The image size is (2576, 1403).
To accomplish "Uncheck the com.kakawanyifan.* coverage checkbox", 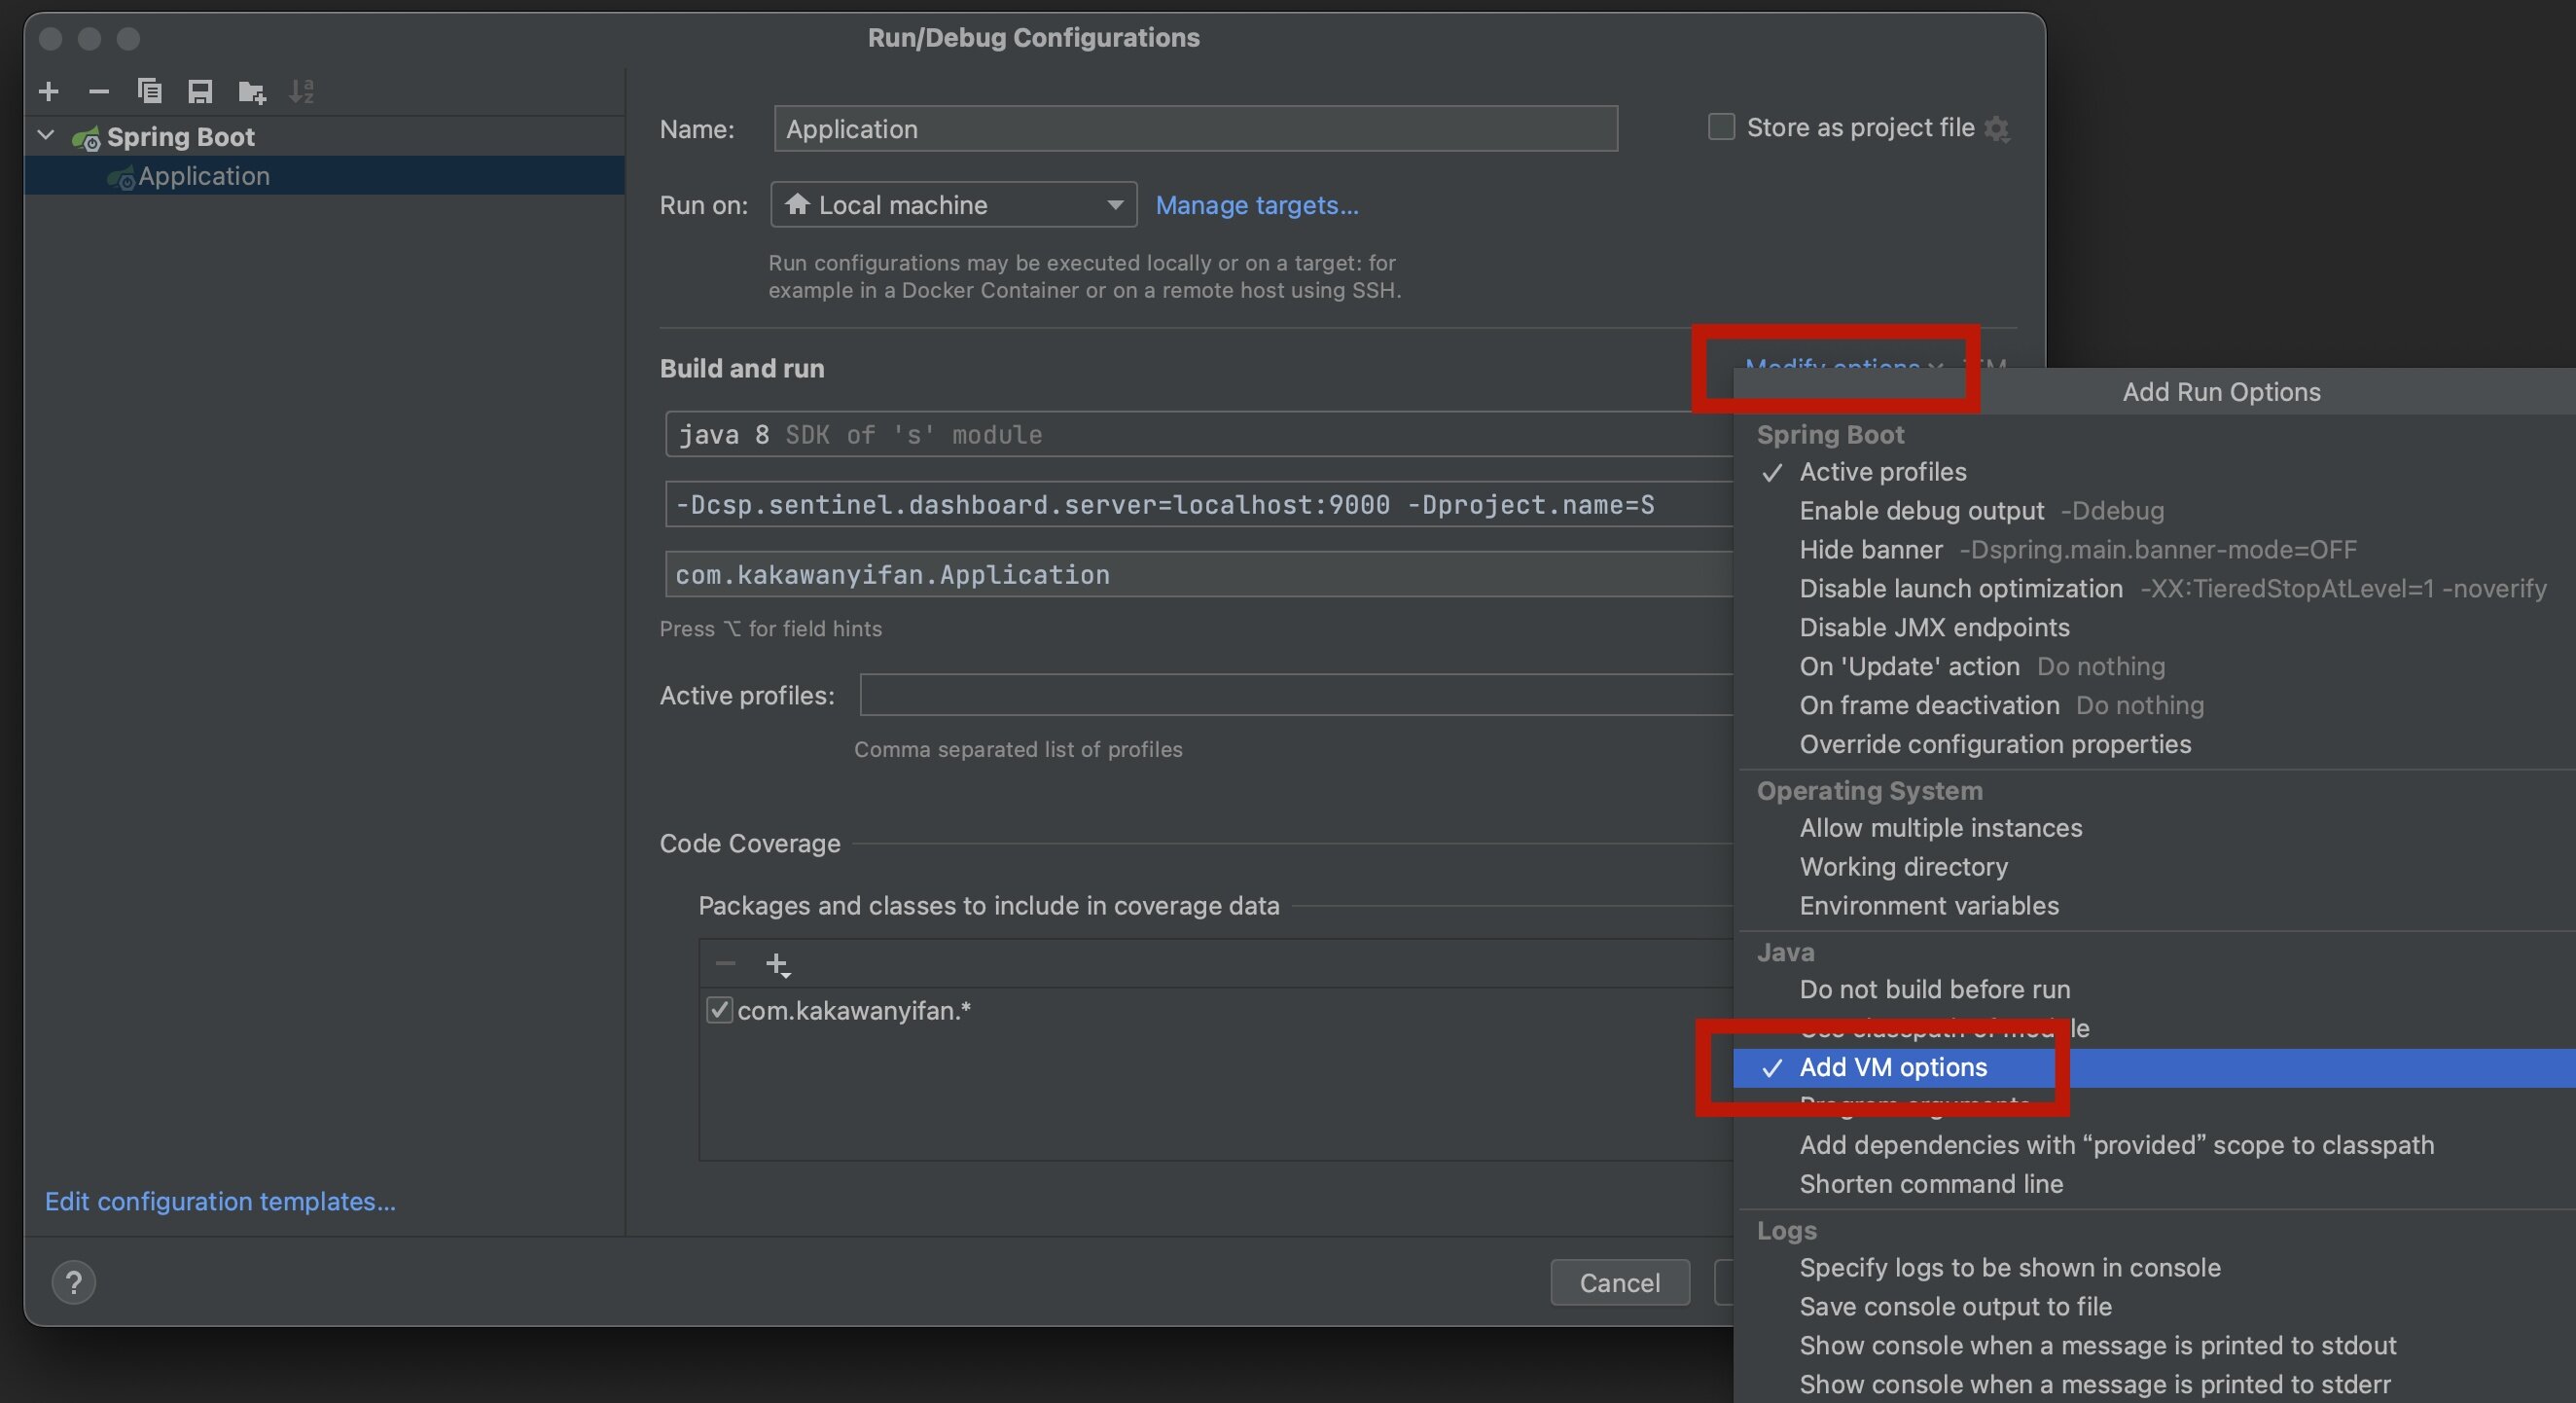I will (719, 1010).
